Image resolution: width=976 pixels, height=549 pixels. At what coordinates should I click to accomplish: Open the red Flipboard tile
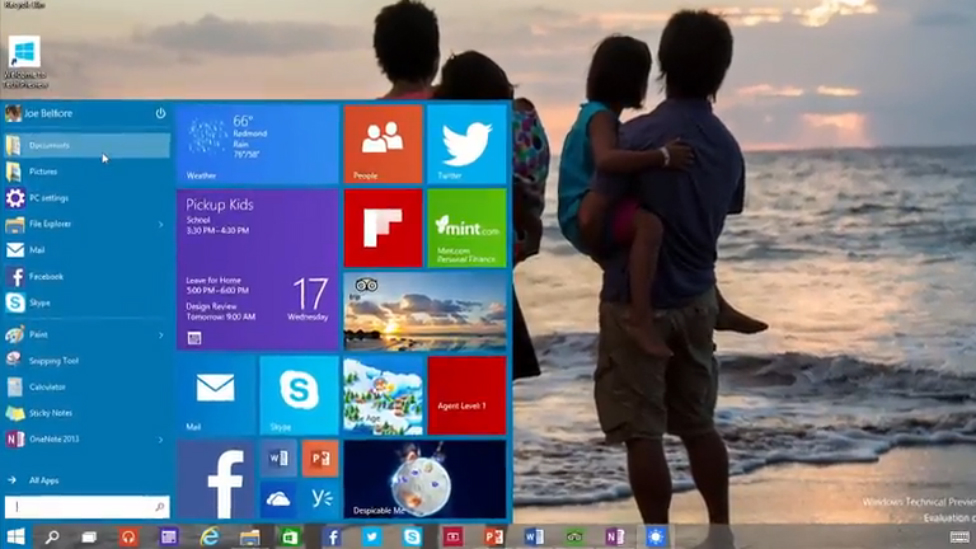click(383, 228)
